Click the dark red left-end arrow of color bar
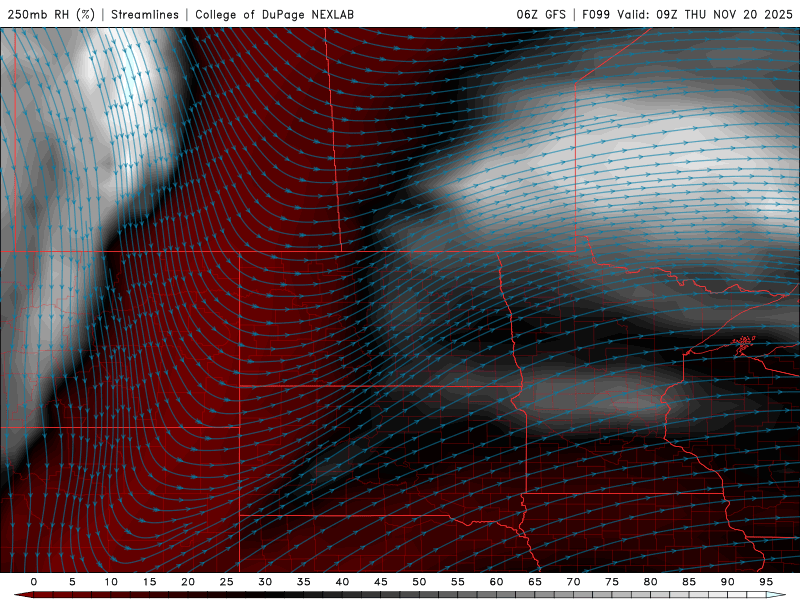Viewport: 800px width, 600px height. (x=22, y=595)
